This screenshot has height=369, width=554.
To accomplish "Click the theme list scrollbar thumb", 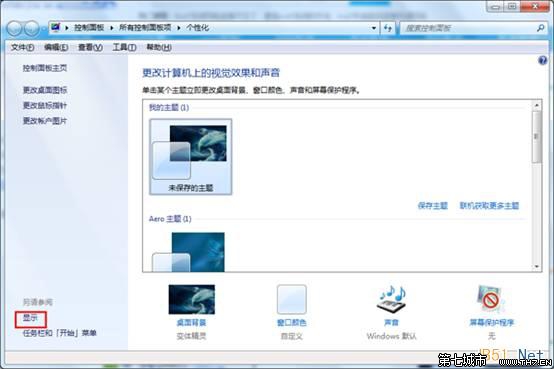I will [x=536, y=137].
